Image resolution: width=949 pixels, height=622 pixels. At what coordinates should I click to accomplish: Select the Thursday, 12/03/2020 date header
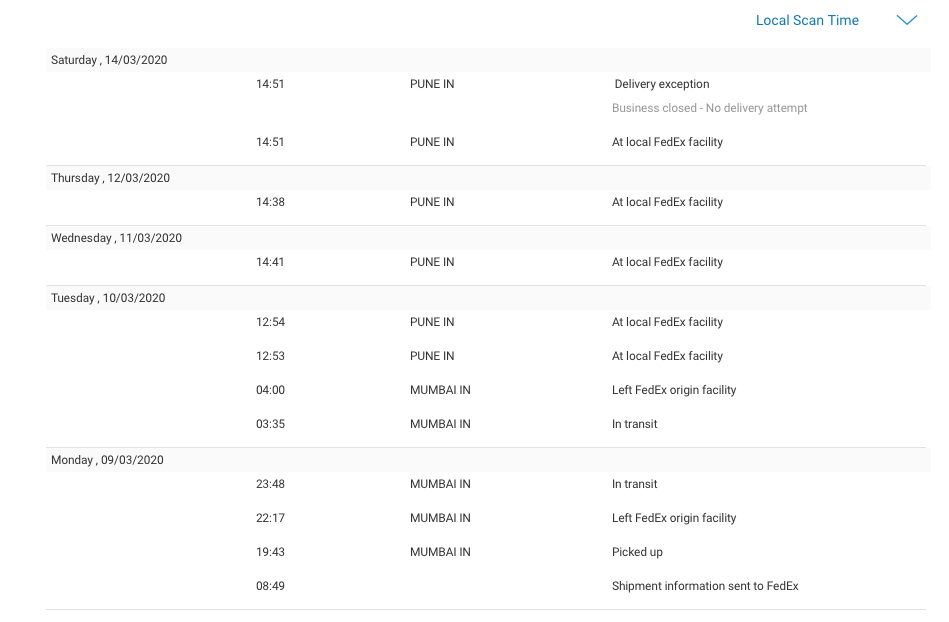coord(110,178)
